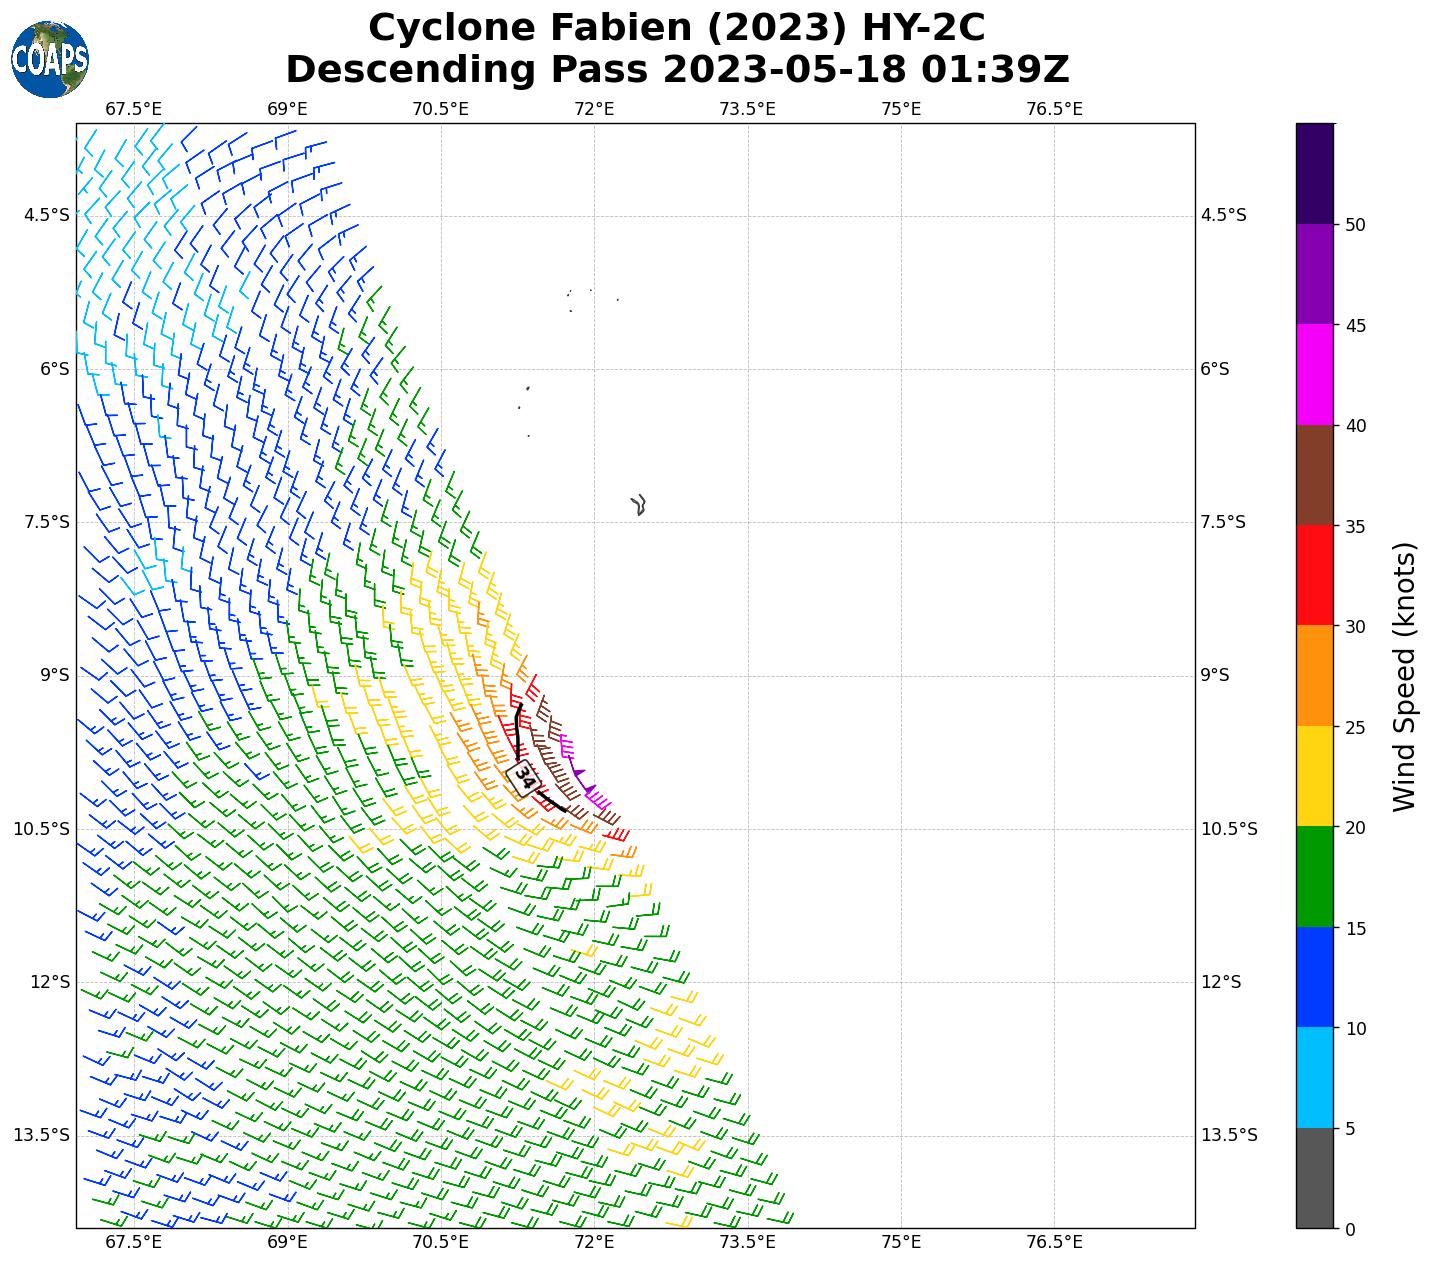The image size is (1433, 1264).
Task: Click the Cyclone Fabien (2023) HY-2C title
Action: pos(677,28)
